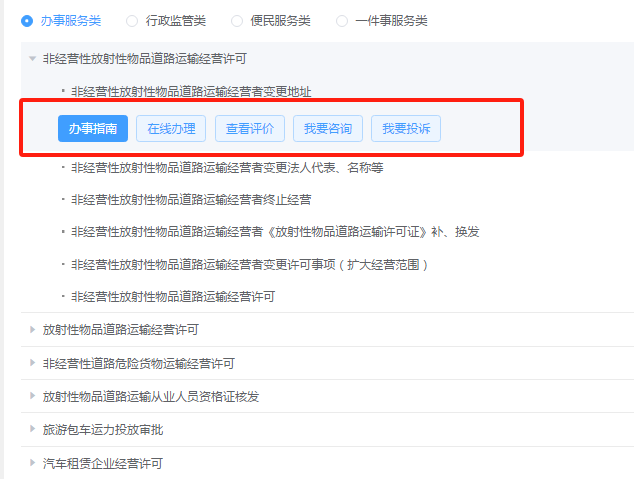
Task: Expand the 非经营性道路危险货物运输经营许可 arrow
Action: [33, 363]
